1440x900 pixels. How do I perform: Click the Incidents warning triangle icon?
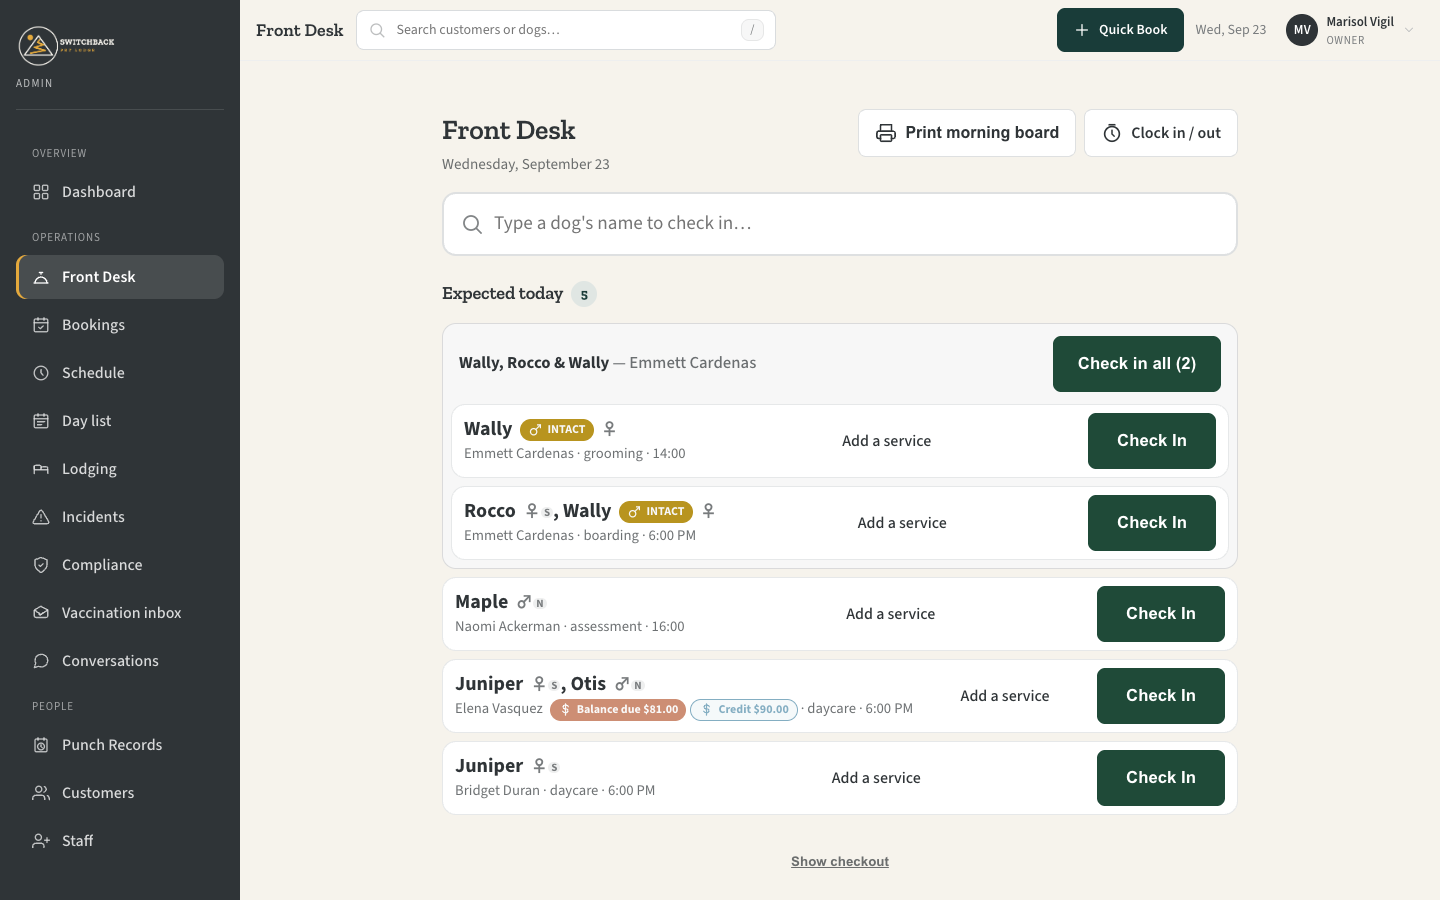tap(41, 517)
